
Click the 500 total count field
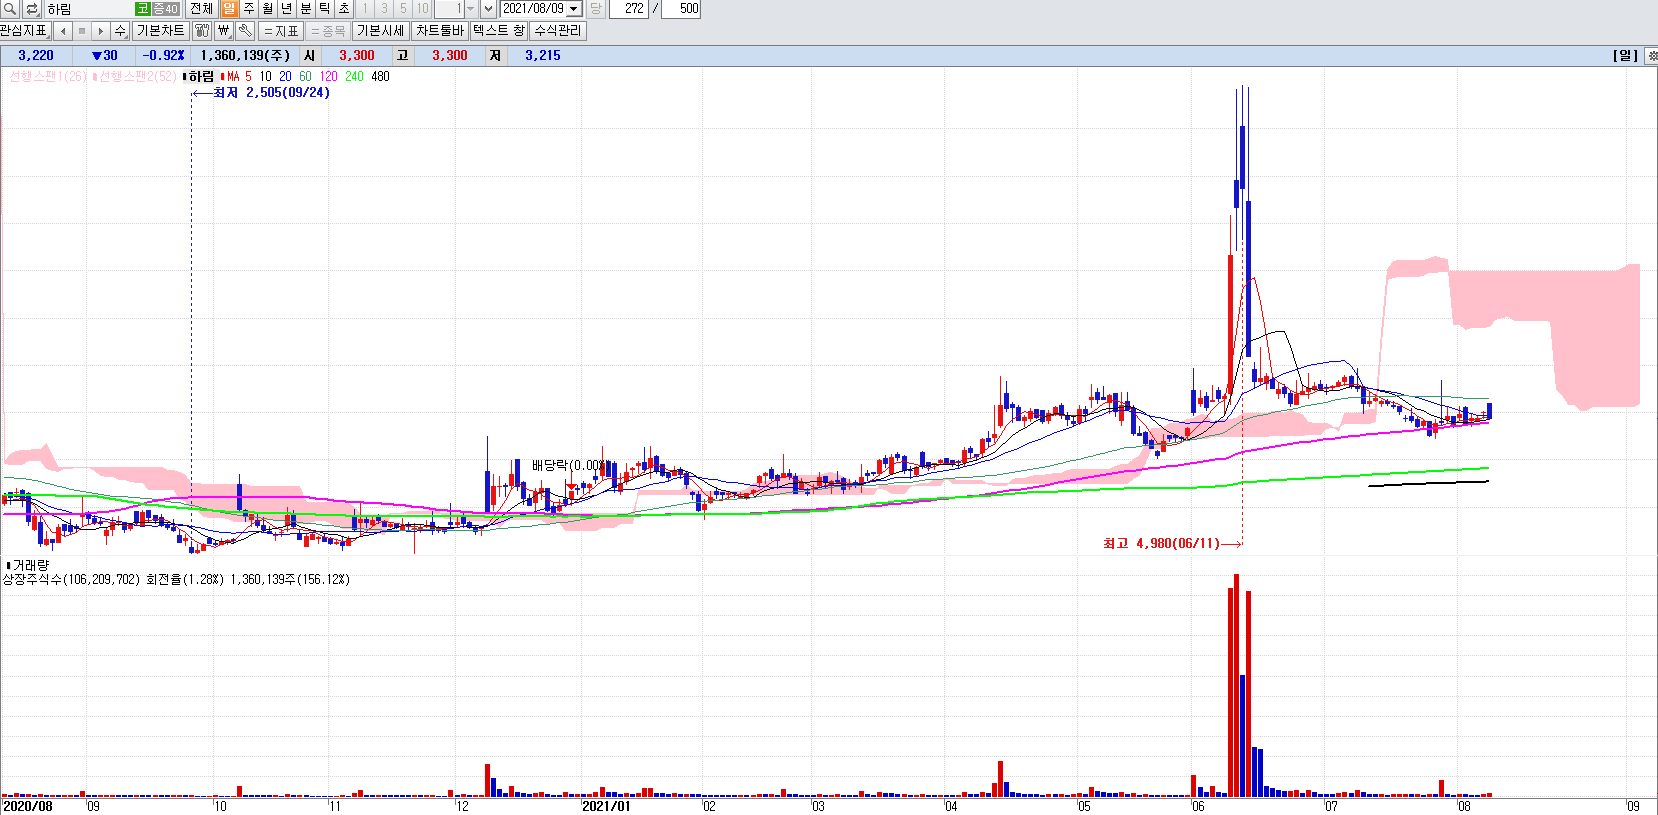[681, 9]
